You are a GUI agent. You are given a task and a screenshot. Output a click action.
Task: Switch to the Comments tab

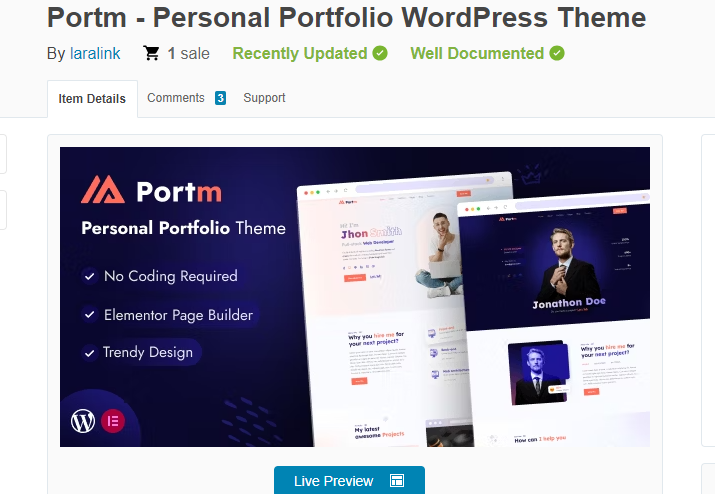click(176, 98)
